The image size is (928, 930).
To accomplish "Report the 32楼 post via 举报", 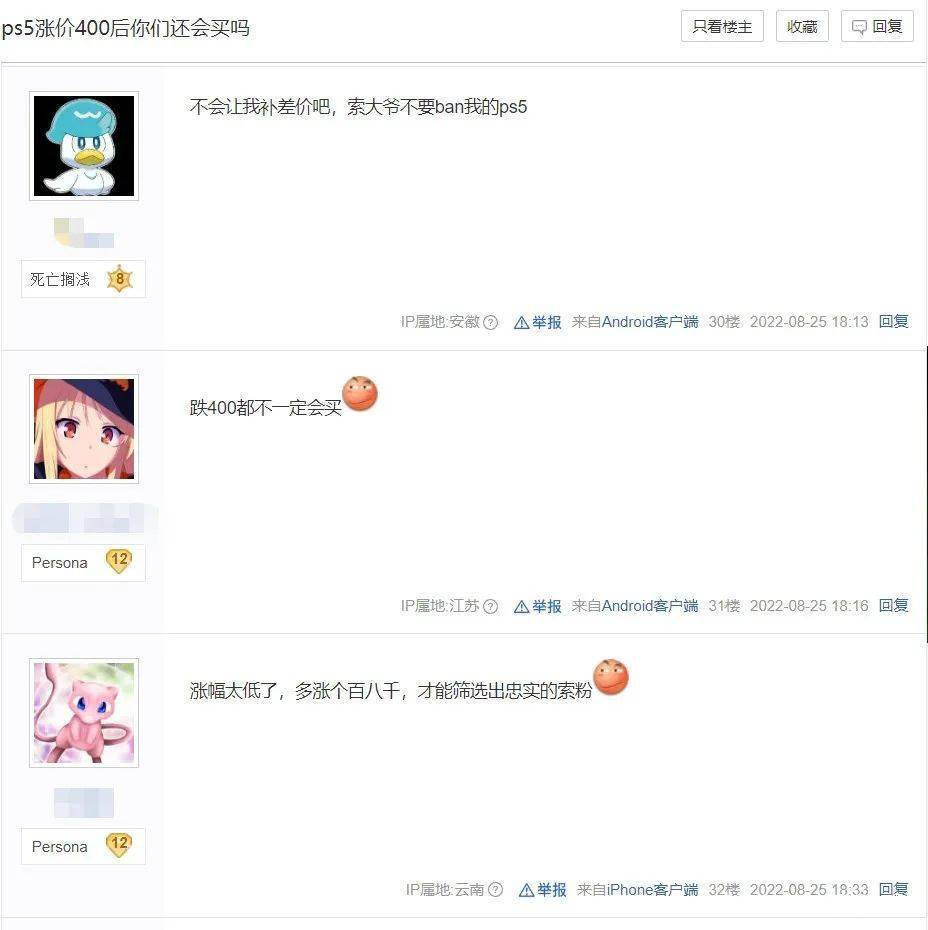I will 542,890.
